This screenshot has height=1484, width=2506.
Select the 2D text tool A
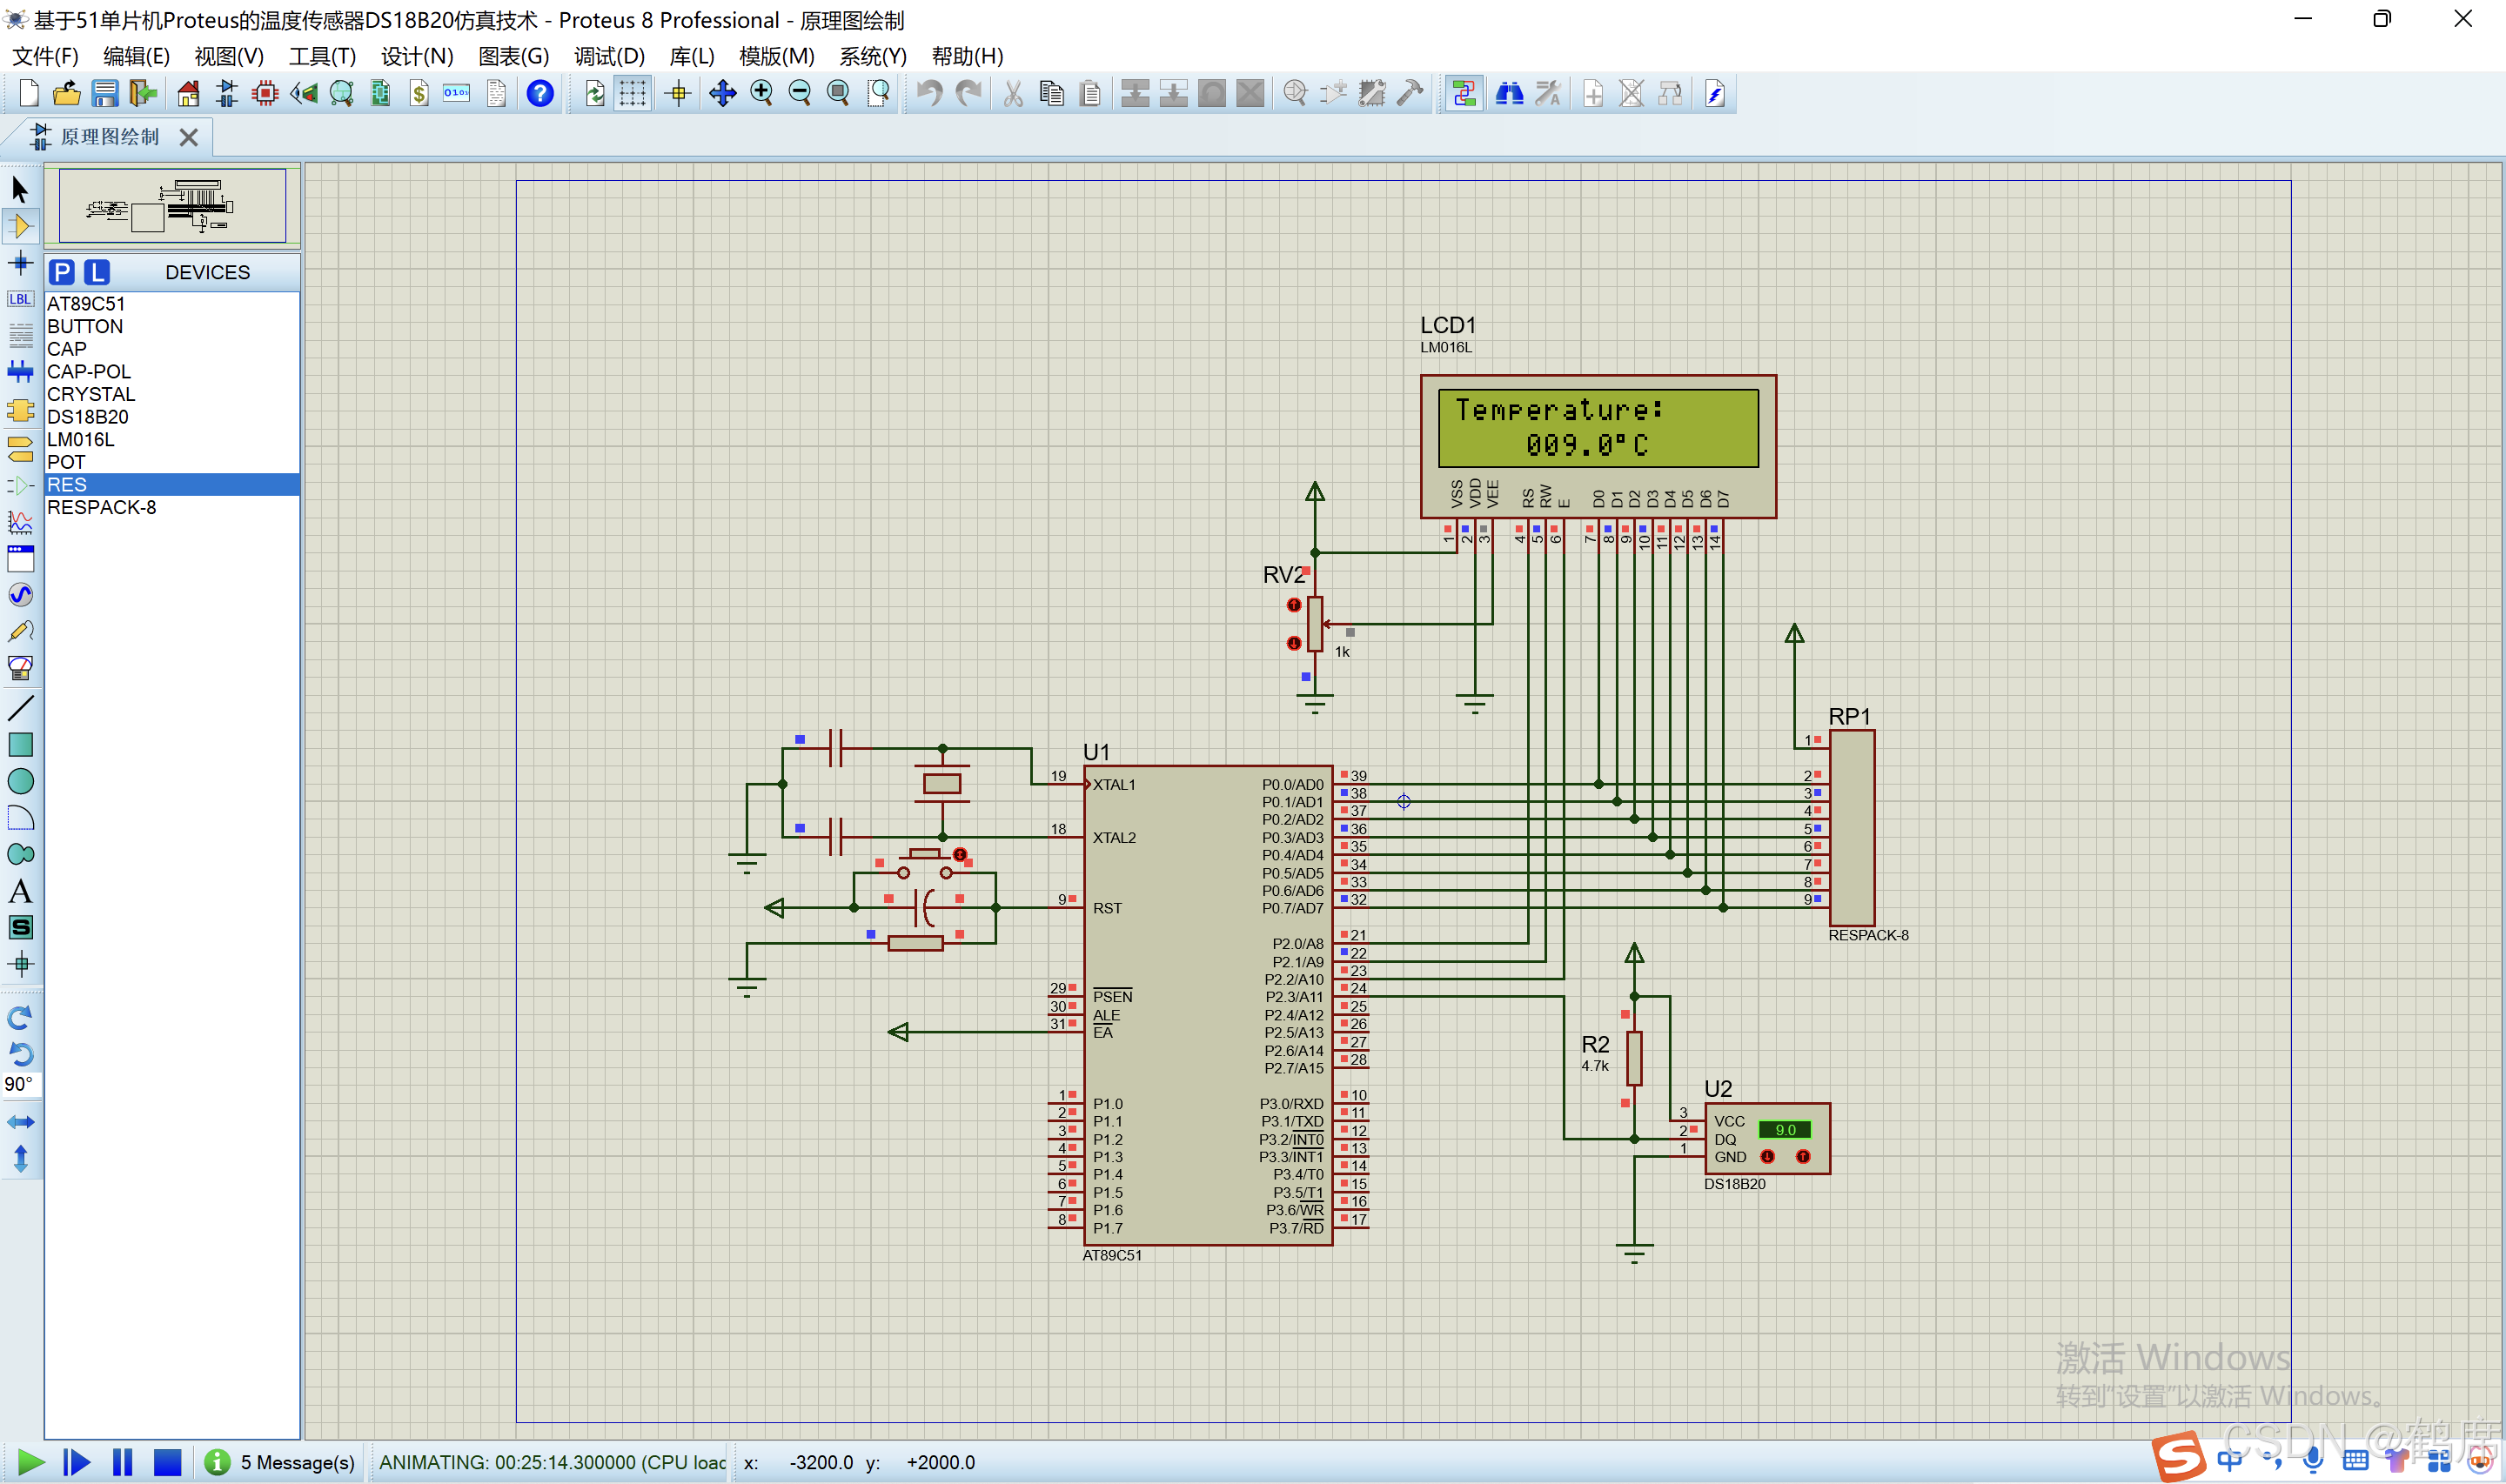(20, 891)
